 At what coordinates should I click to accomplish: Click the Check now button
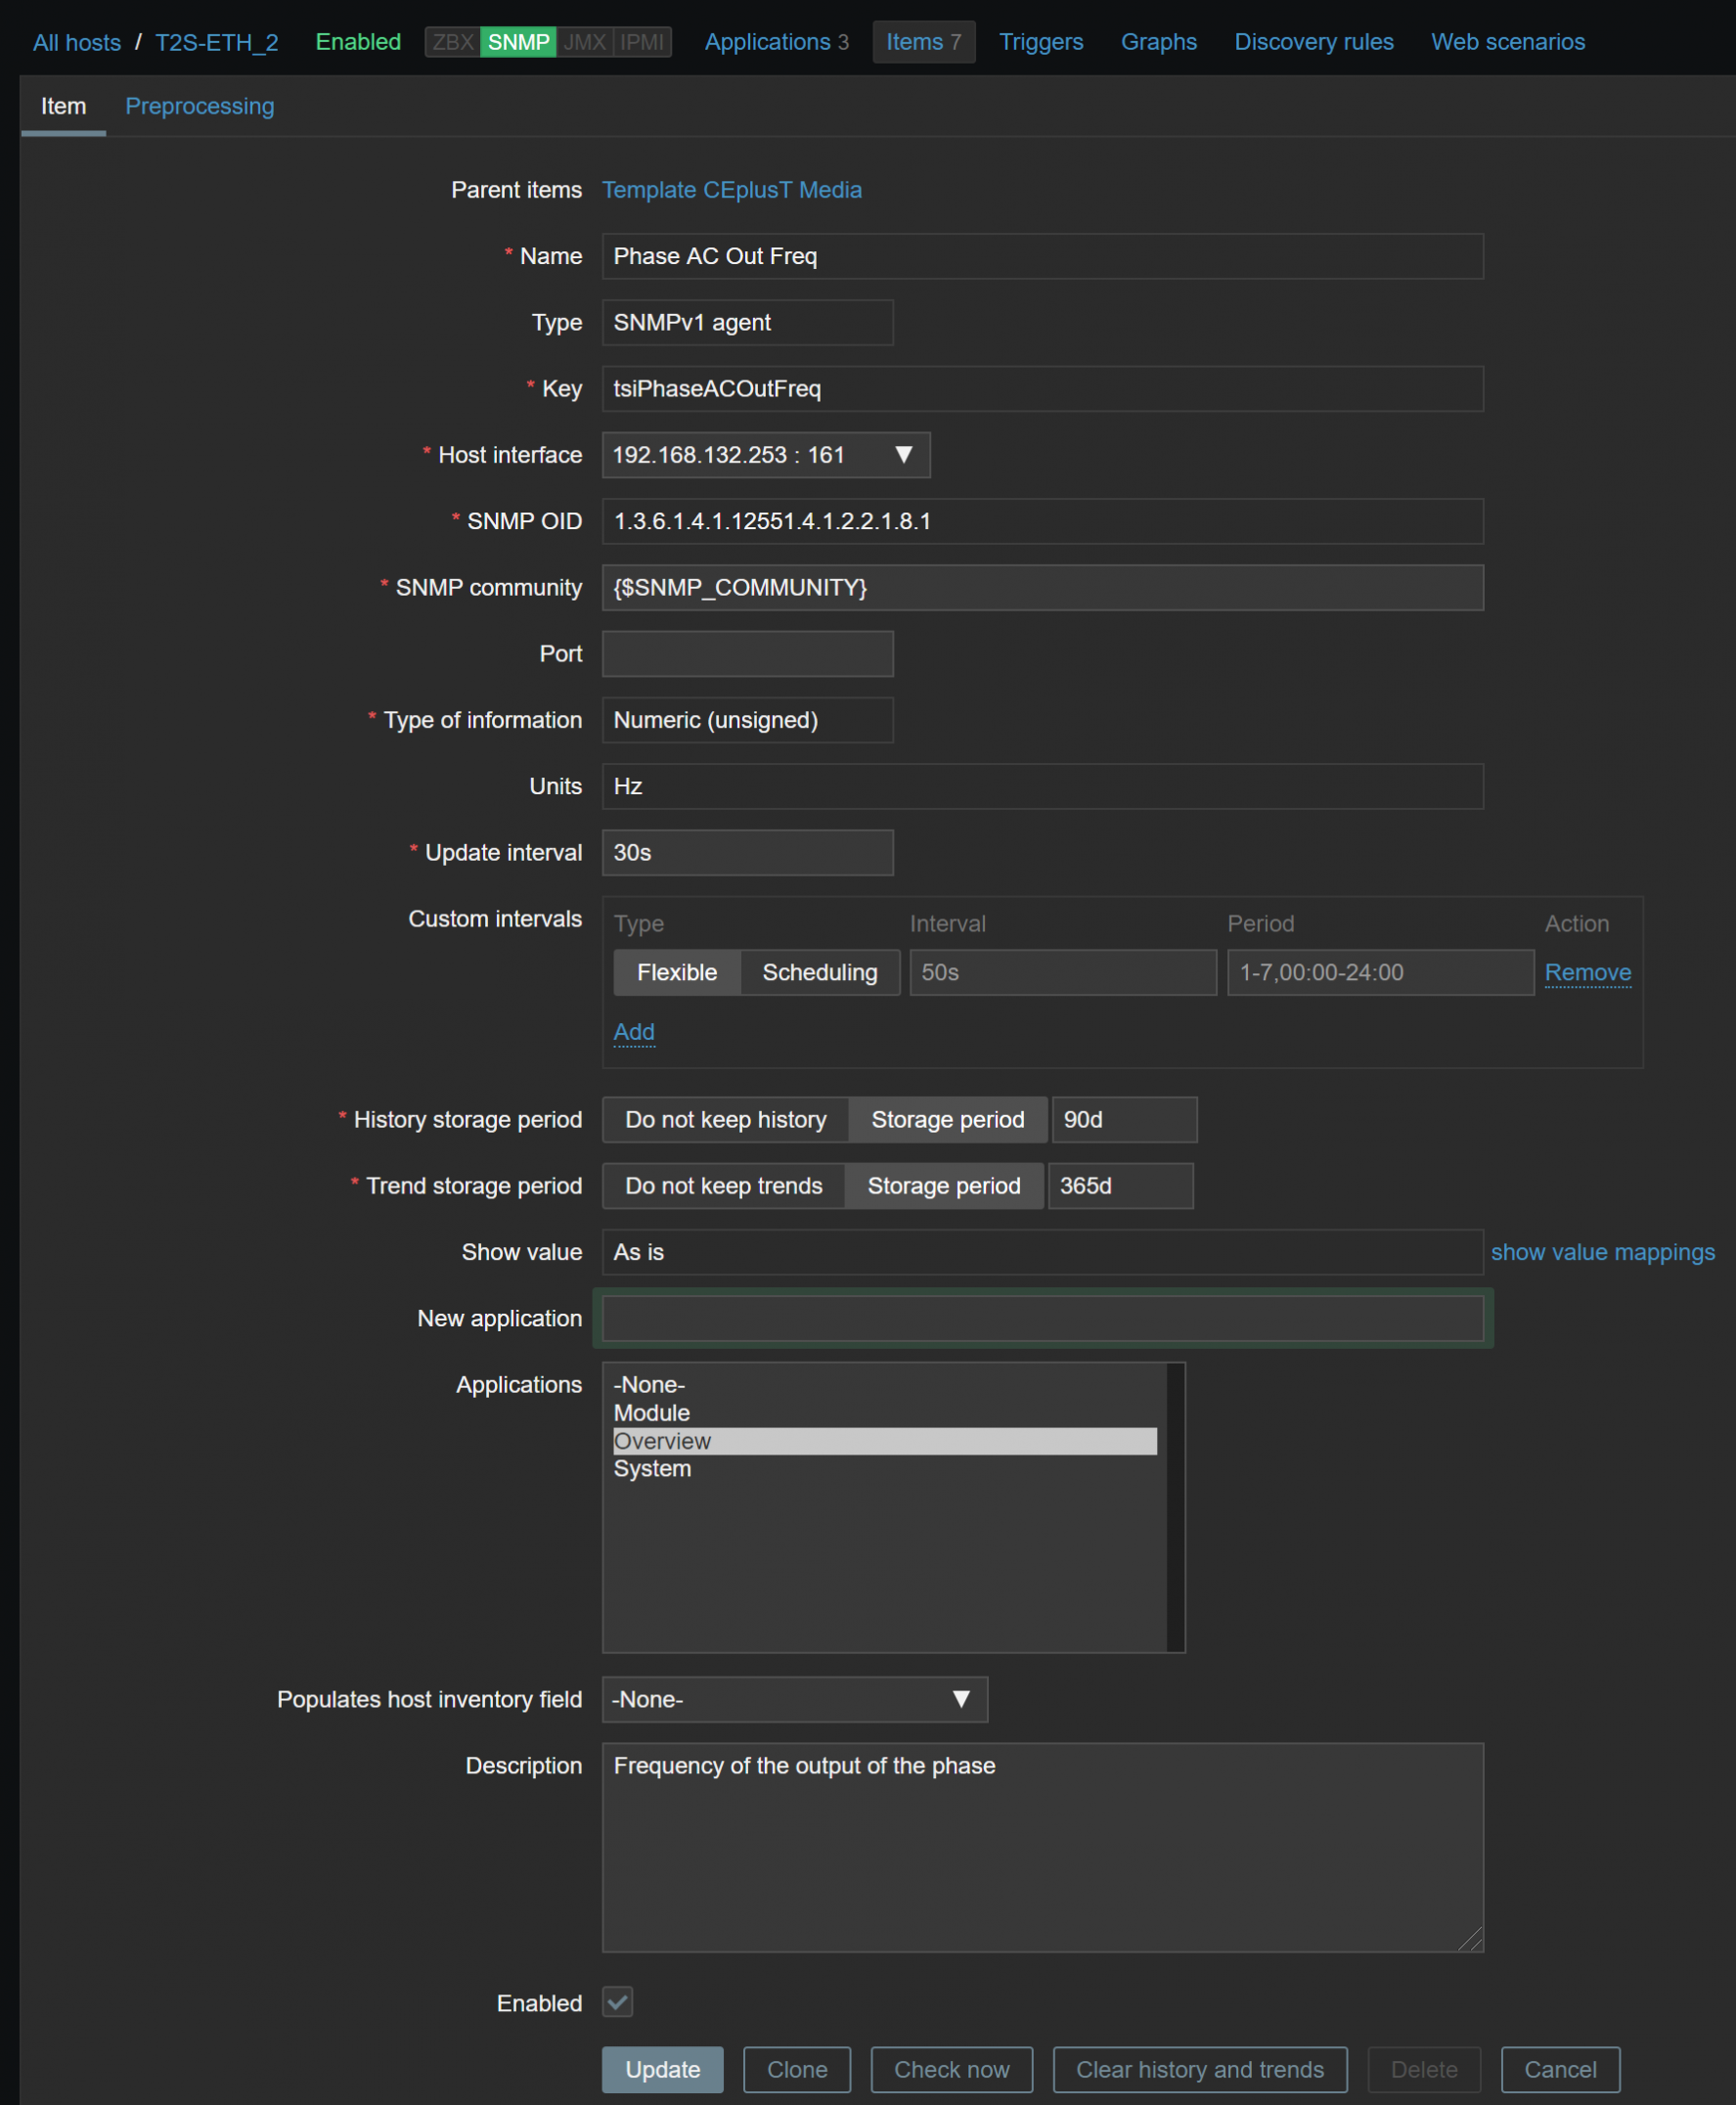pyautogui.click(x=951, y=2069)
